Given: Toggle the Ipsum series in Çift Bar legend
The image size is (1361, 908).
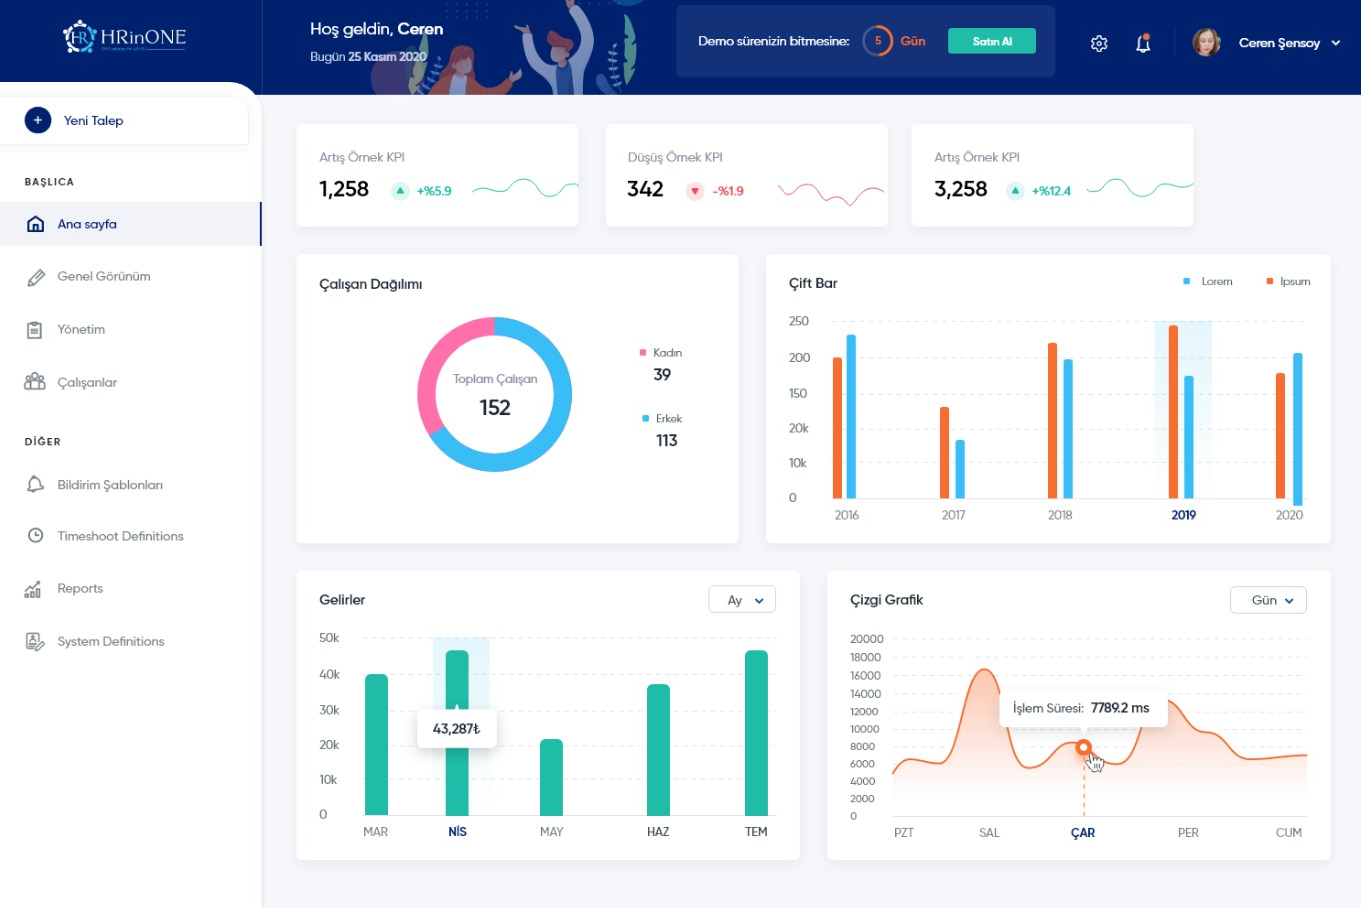Looking at the screenshot, I should click(x=1288, y=282).
